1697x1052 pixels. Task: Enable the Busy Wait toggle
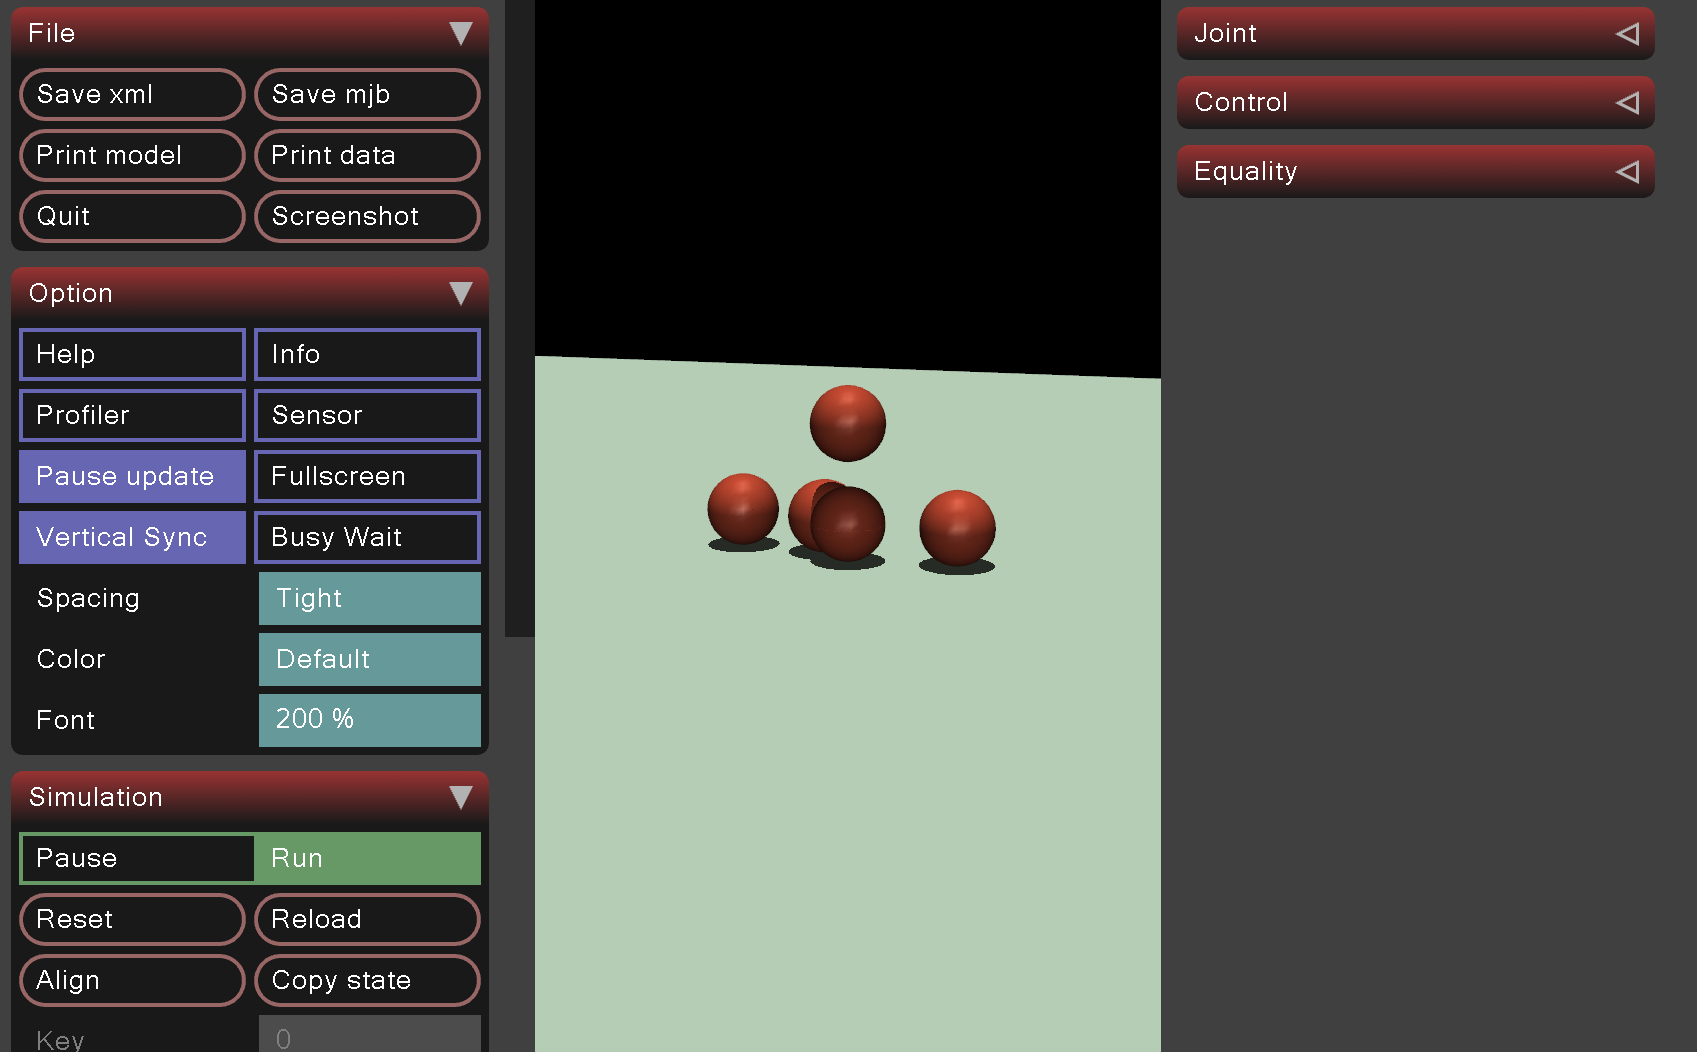(x=367, y=537)
